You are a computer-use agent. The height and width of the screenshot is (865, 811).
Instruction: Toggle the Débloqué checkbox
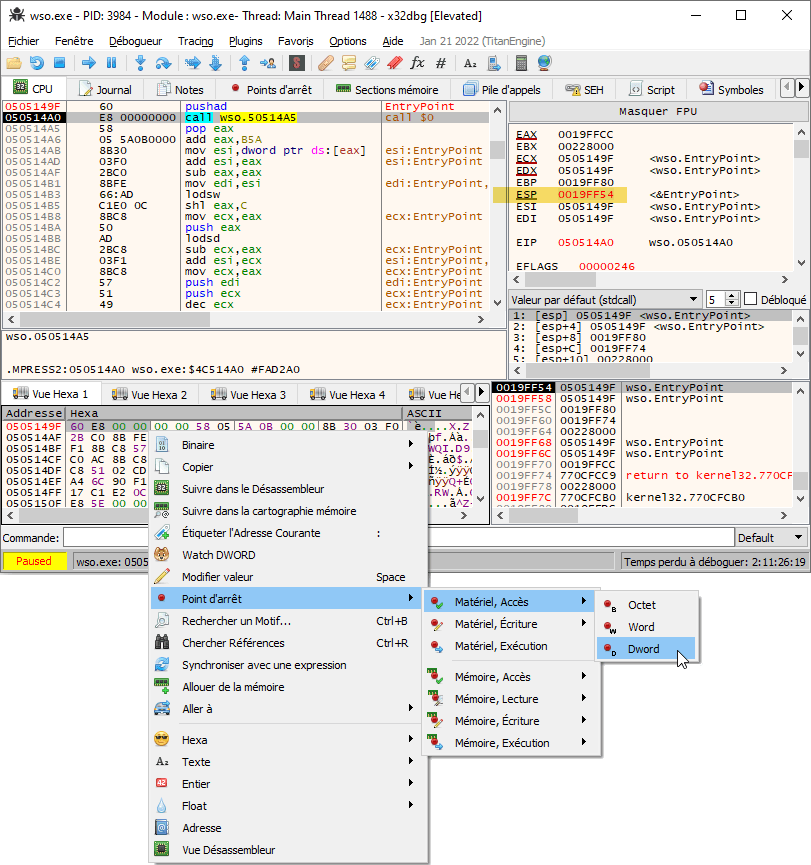pos(750,299)
